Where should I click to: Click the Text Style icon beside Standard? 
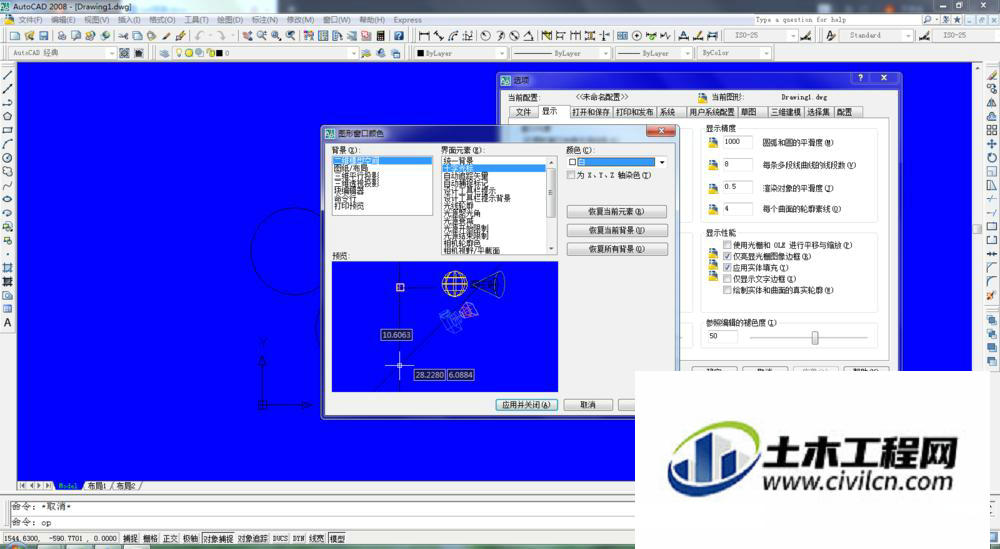[830, 36]
